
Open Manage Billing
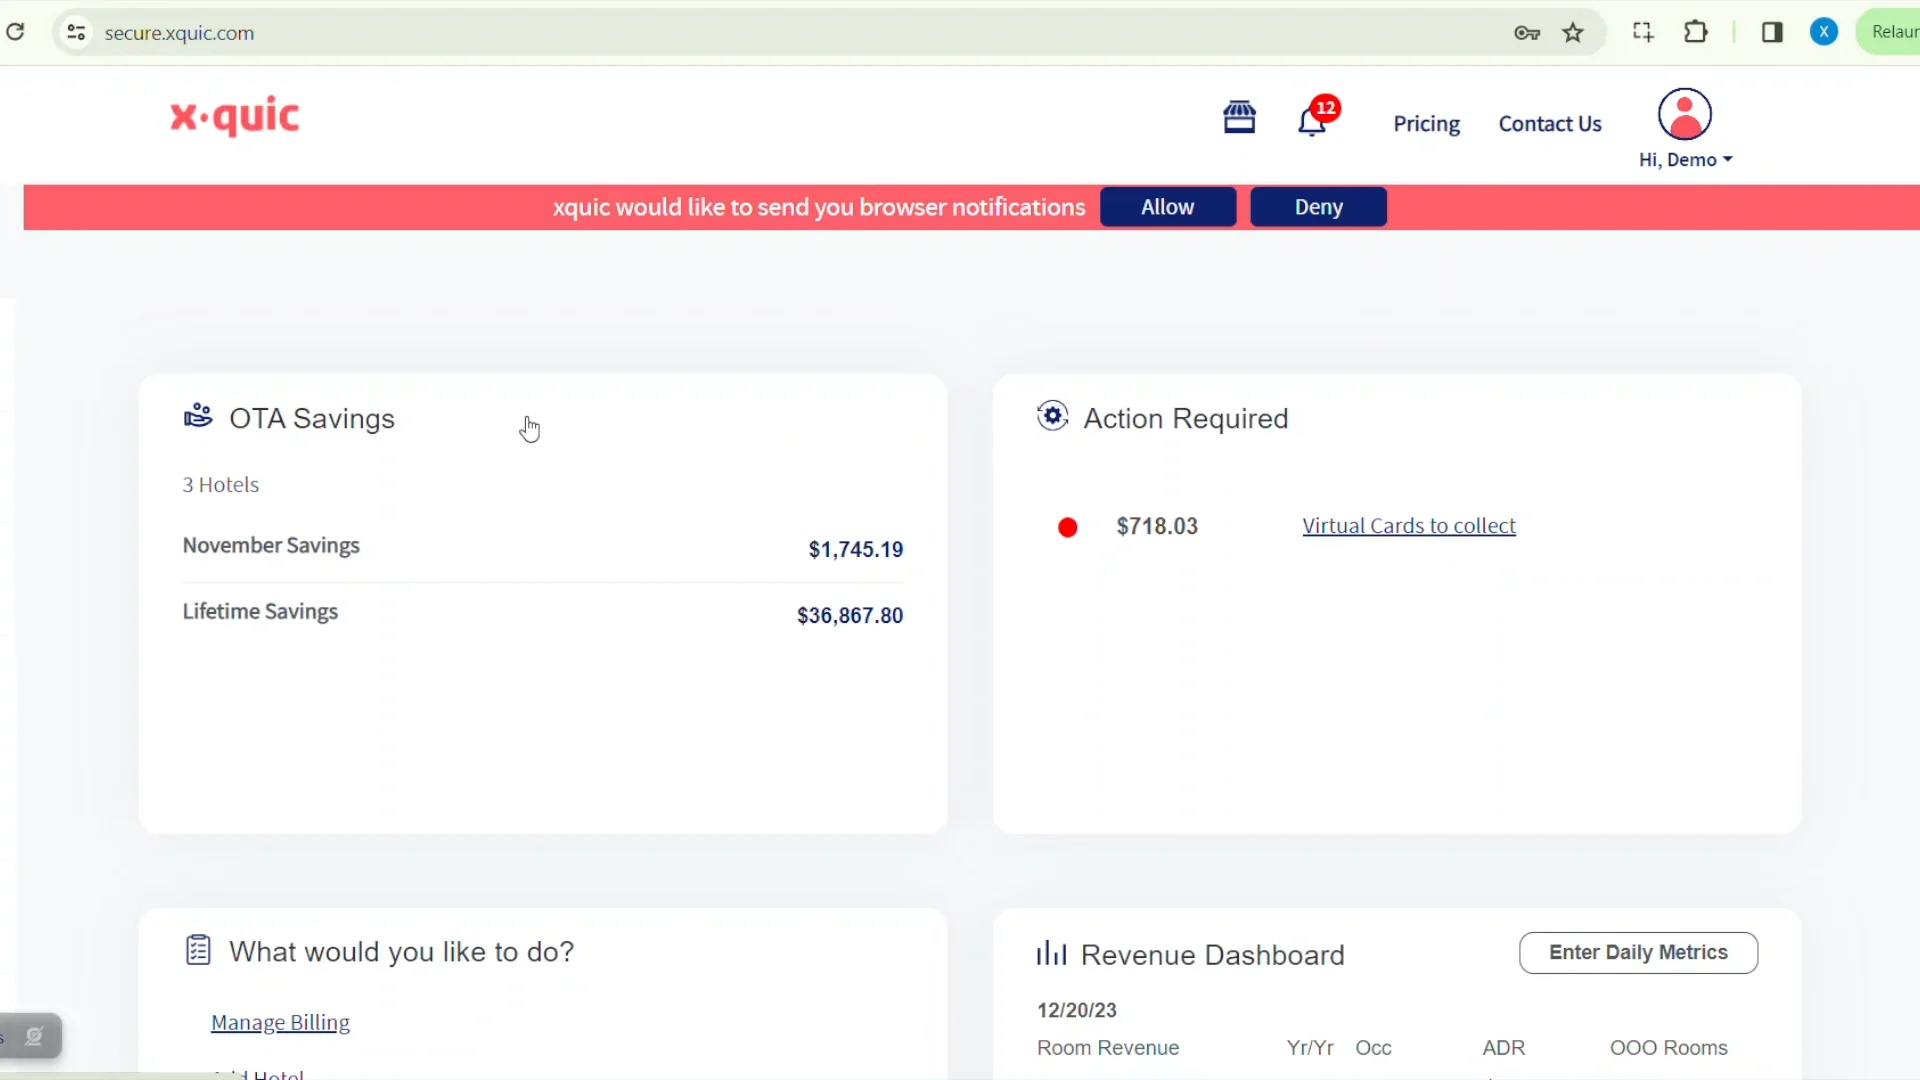coord(280,1022)
